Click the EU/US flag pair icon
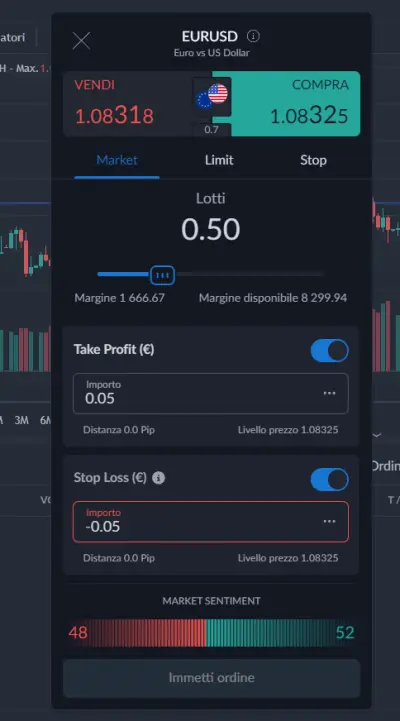The image size is (400, 721). point(212,97)
